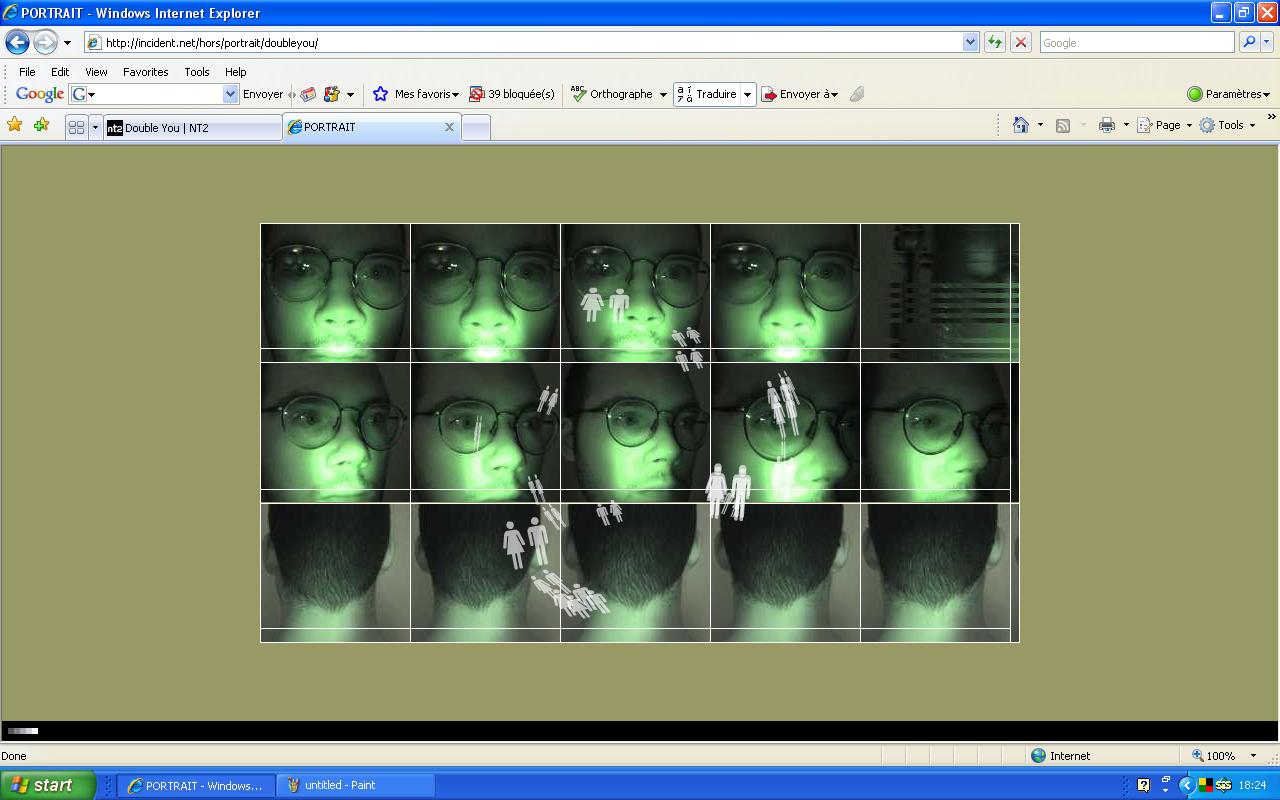This screenshot has height=800, width=1280.
Task: Expand the Google toolbar search history dropdown
Action: [x=231, y=94]
